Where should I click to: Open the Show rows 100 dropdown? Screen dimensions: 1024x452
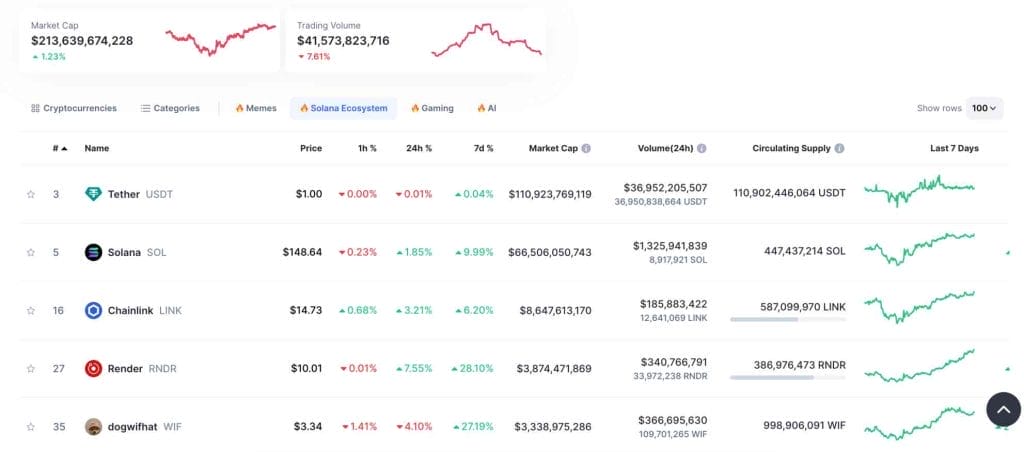pos(984,108)
